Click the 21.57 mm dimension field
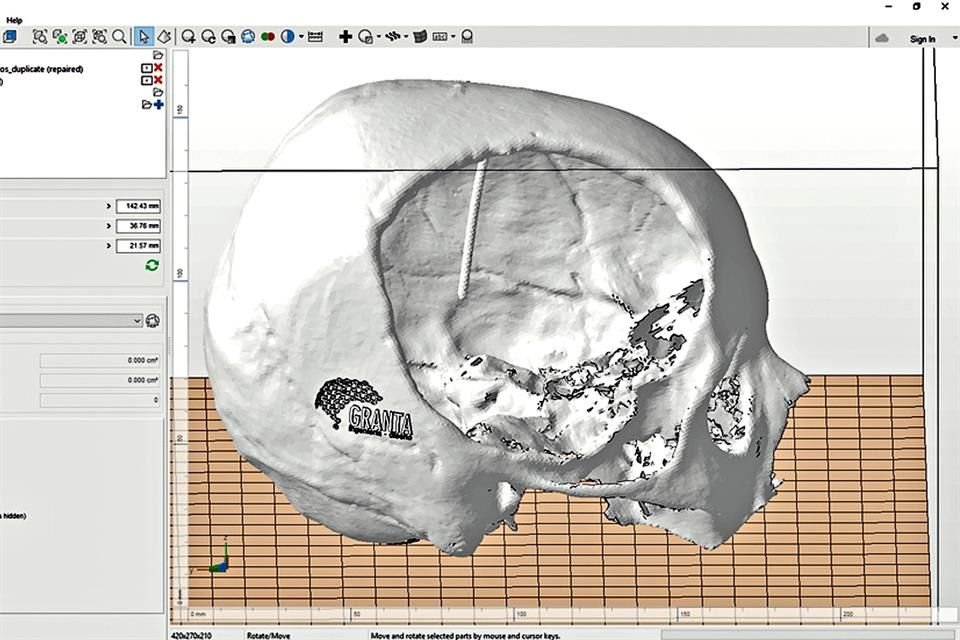The image size is (960, 640). [x=138, y=246]
